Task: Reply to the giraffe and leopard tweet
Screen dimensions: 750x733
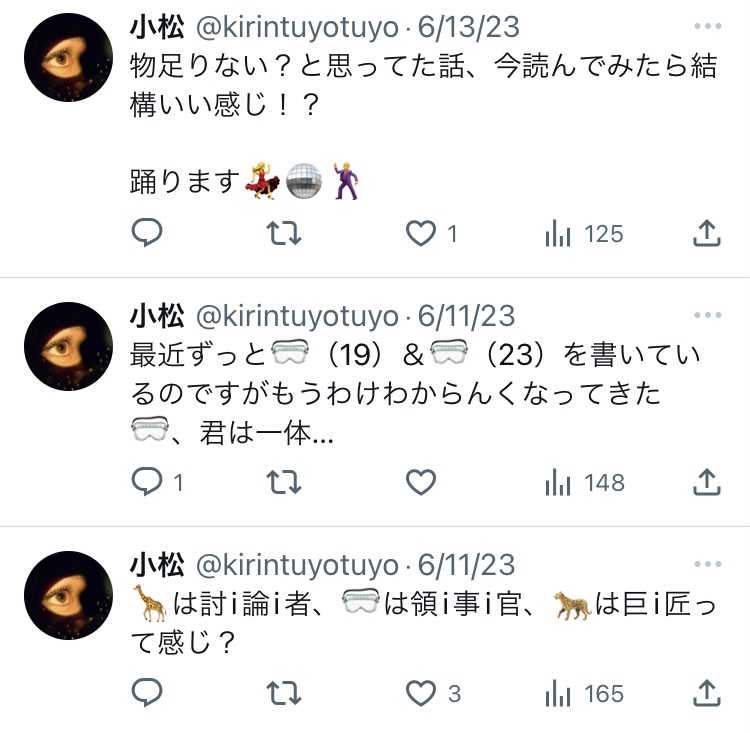Action: click(x=147, y=692)
